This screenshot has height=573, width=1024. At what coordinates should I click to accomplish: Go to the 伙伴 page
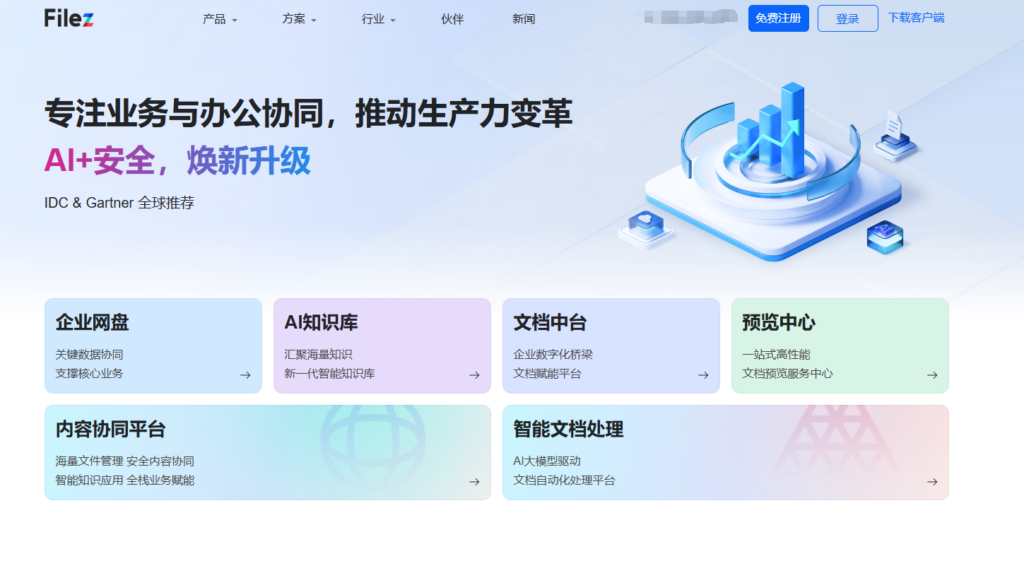click(452, 20)
